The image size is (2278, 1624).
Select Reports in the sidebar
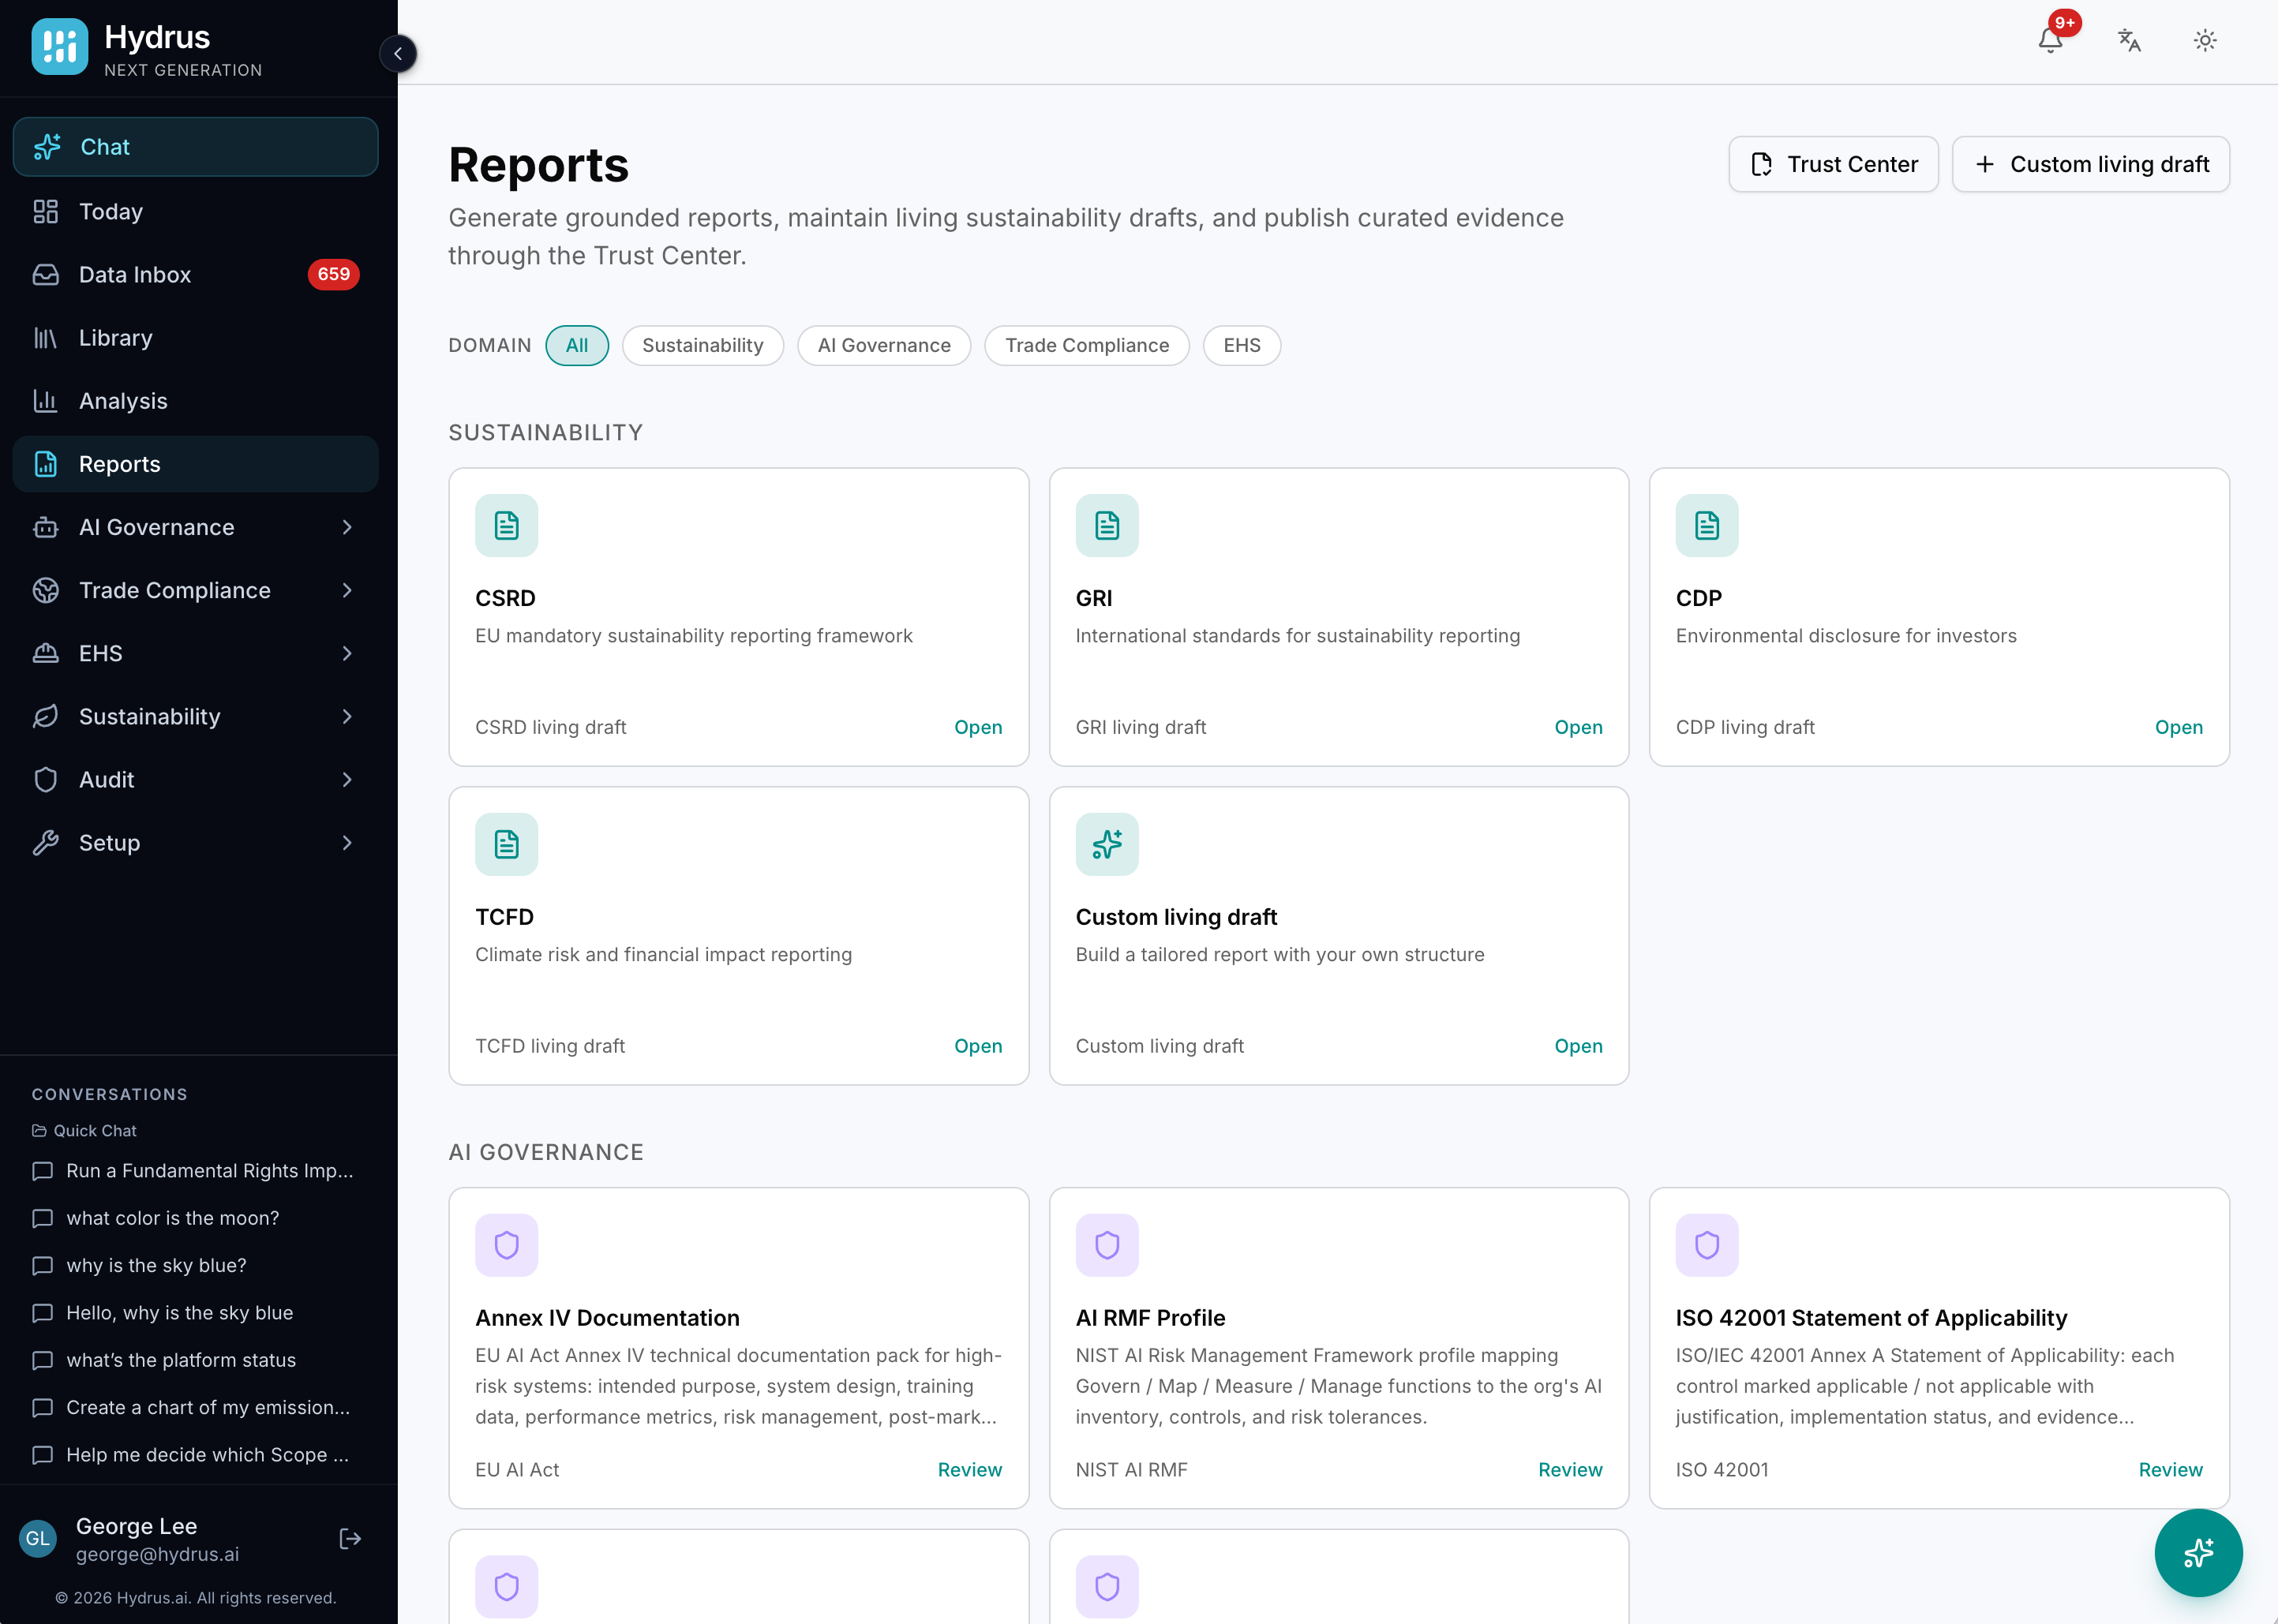[x=196, y=464]
